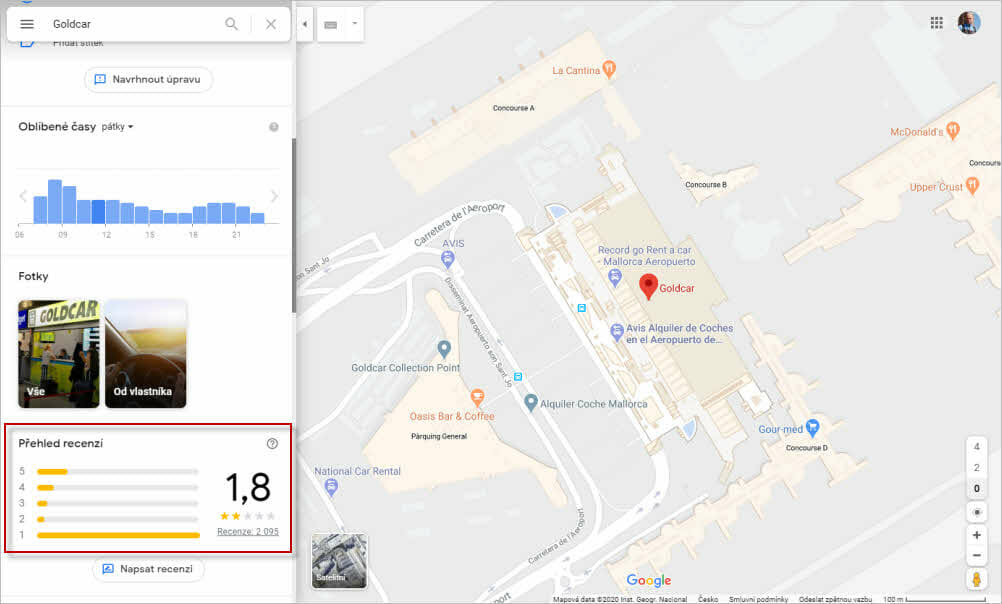Click Record go Rent a car marker
The height and width of the screenshot is (604, 1002).
tap(615, 277)
